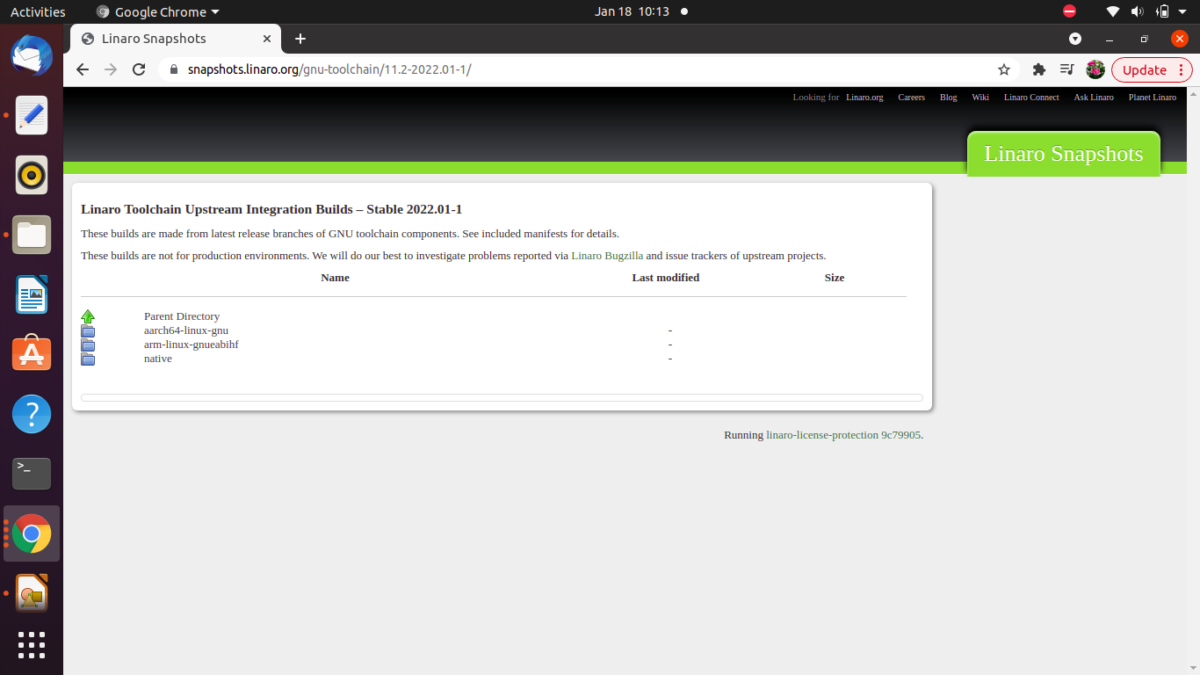Show applications grid
The height and width of the screenshot is (675, 1200).
31,645
